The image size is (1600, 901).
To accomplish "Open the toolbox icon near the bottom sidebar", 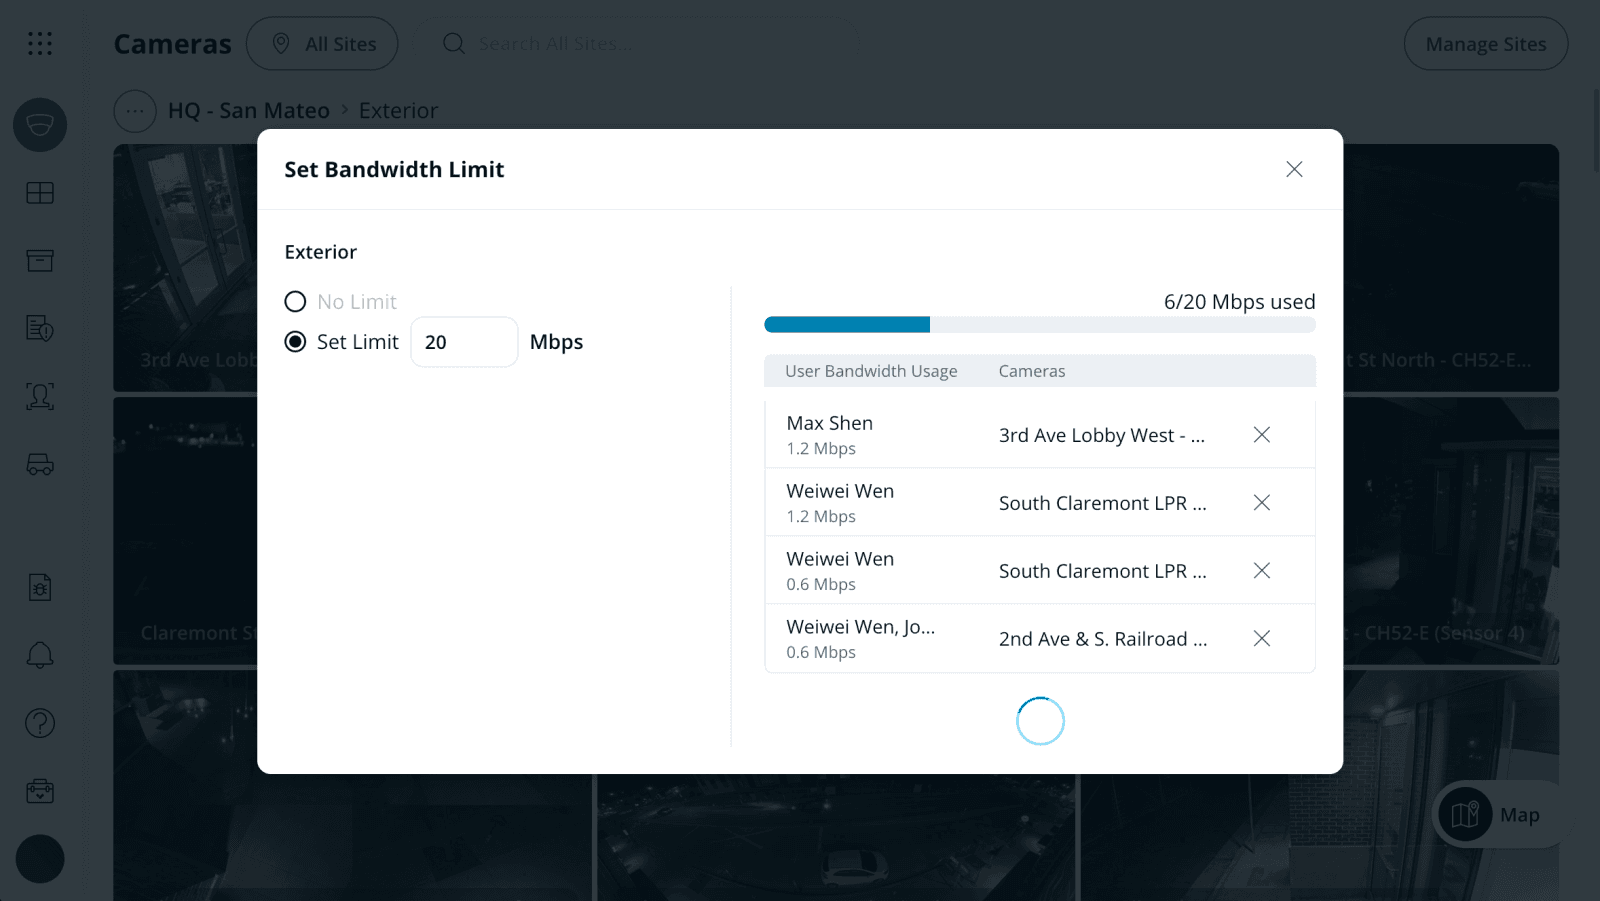I will 40,791.
